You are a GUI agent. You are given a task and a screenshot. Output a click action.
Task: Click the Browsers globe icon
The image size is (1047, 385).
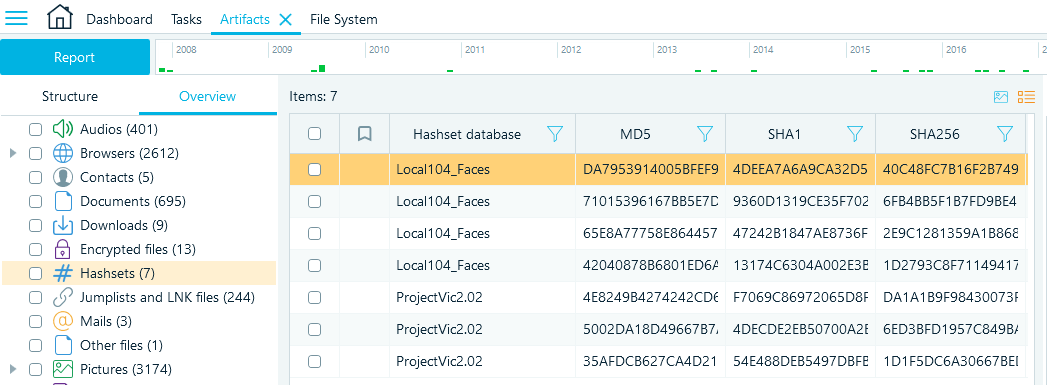point(62,153)
